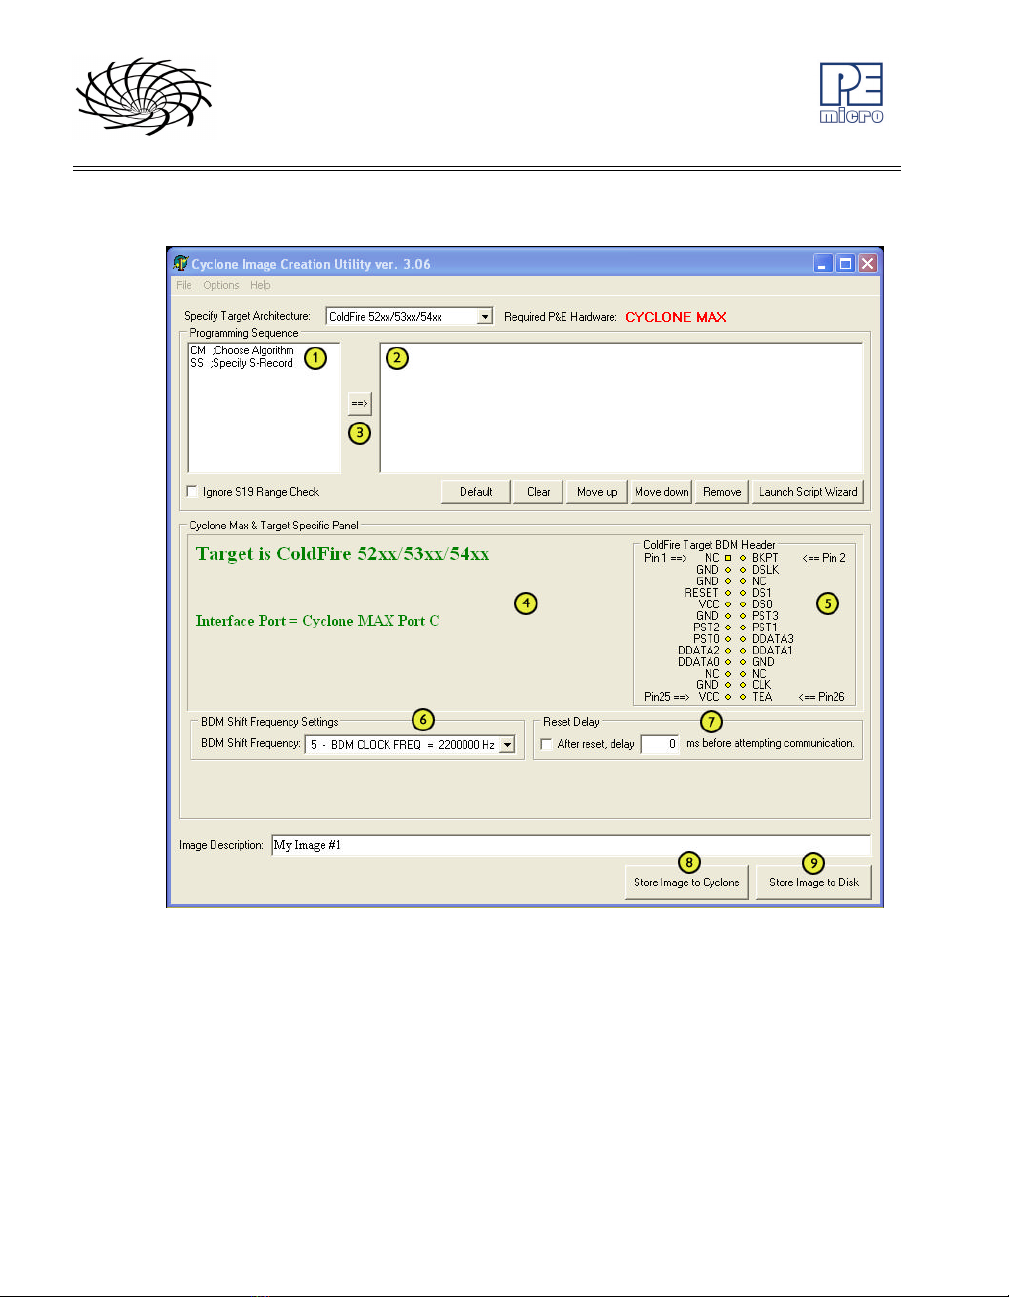1009x1297 pixels.
Task: Enable Ignore S19 Range Check
Action: [x=193, y=491]
